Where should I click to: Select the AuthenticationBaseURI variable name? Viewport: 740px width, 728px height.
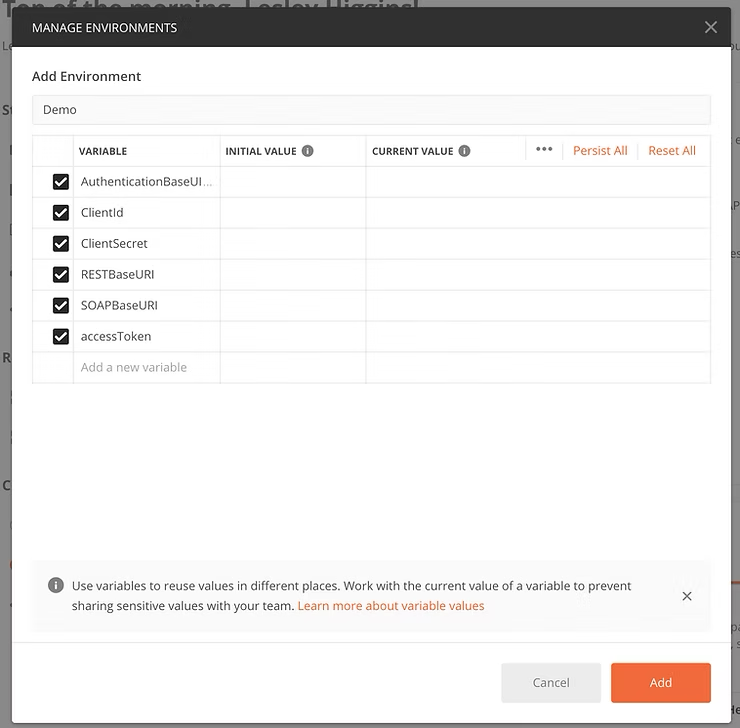[146, 182]
